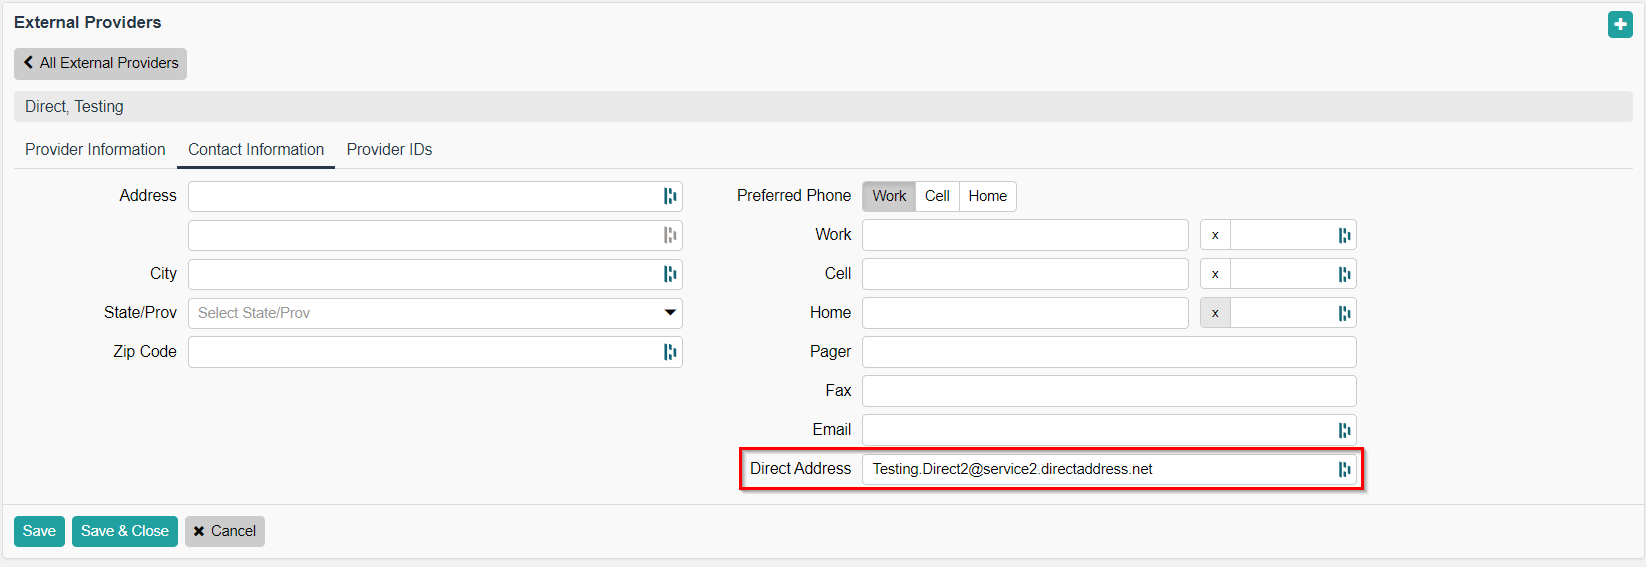
Task: Switch to the Provider IDs tab
Action: (389, 150)
